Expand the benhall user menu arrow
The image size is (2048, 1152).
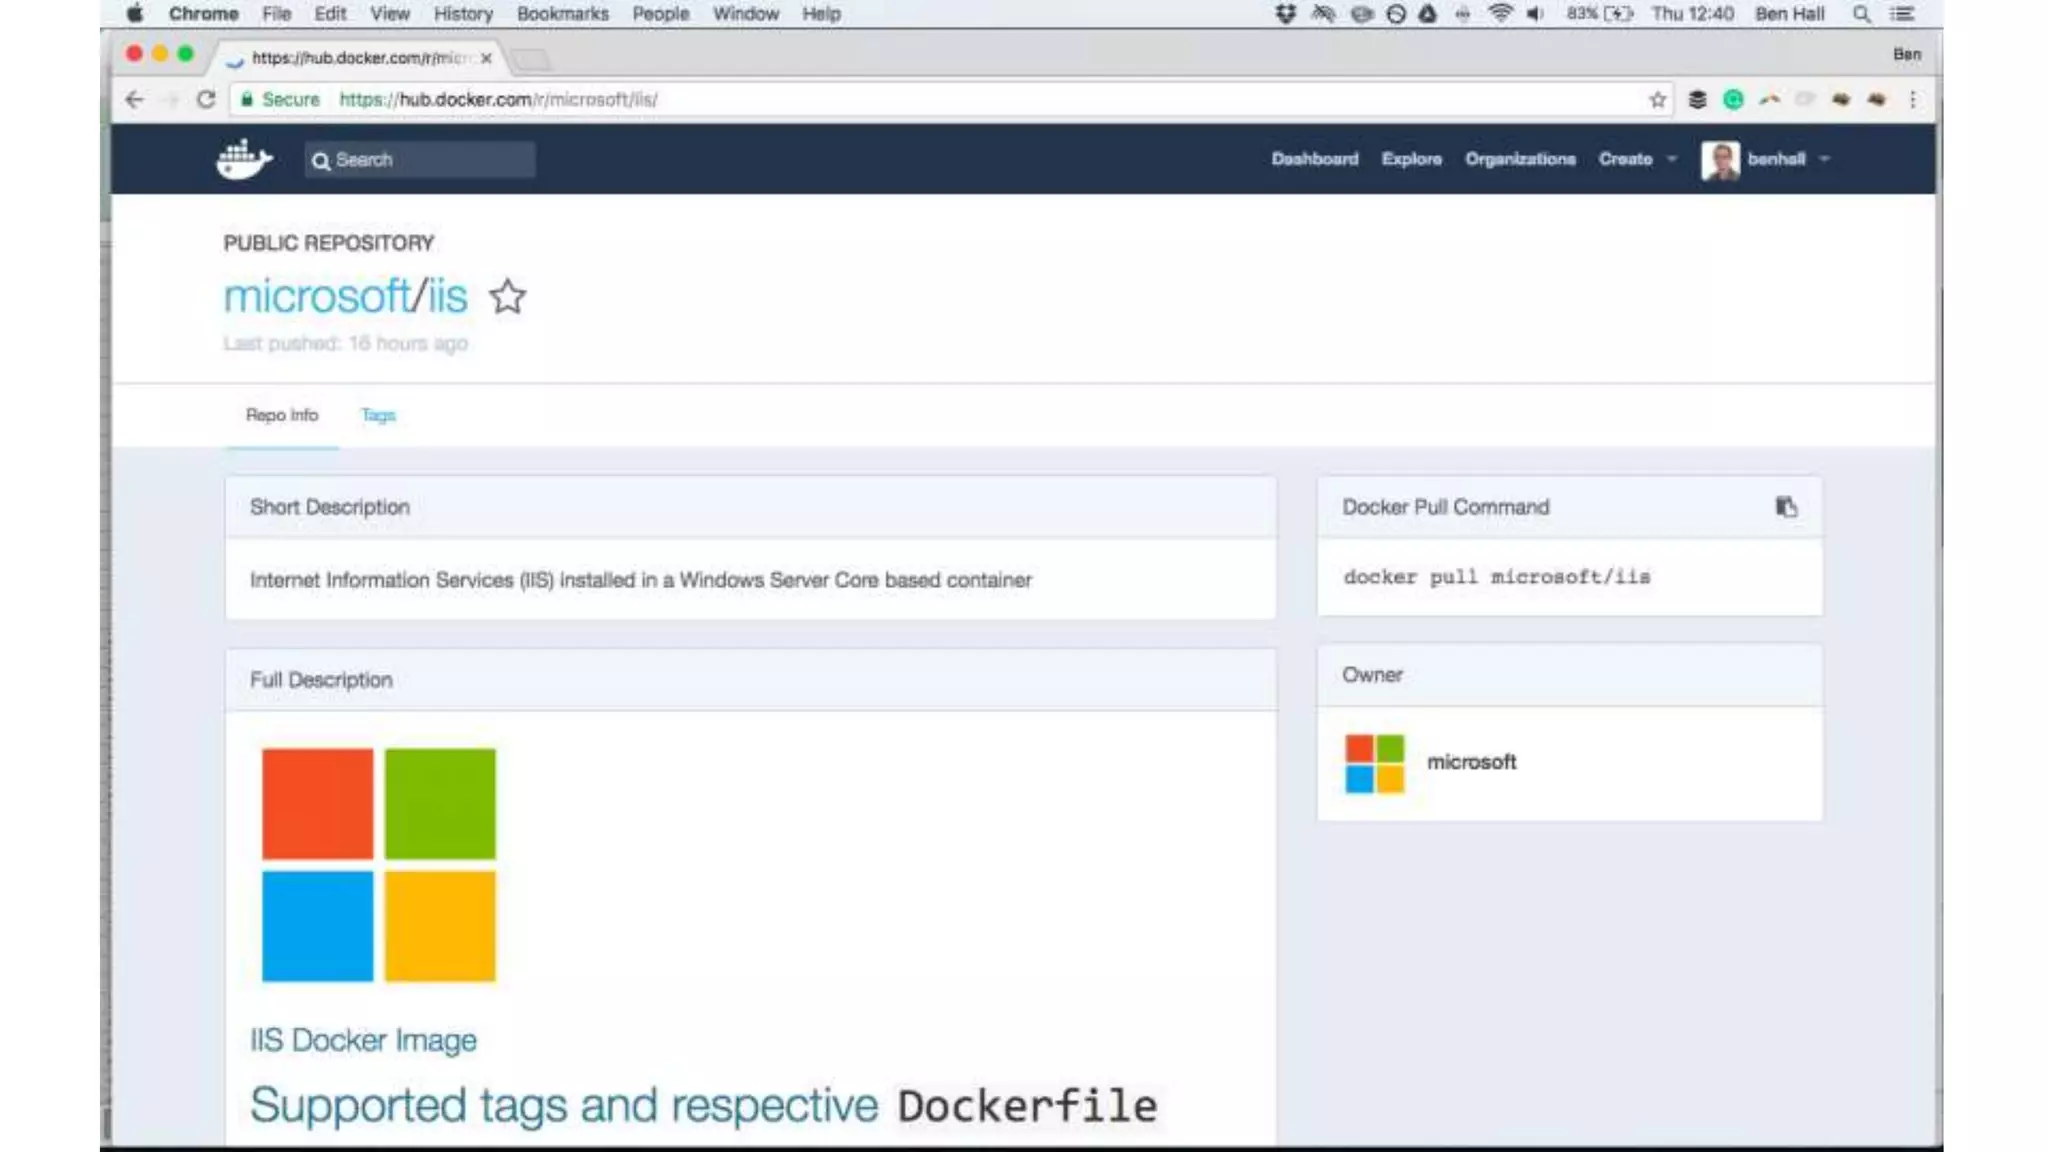coord(1825,159)
